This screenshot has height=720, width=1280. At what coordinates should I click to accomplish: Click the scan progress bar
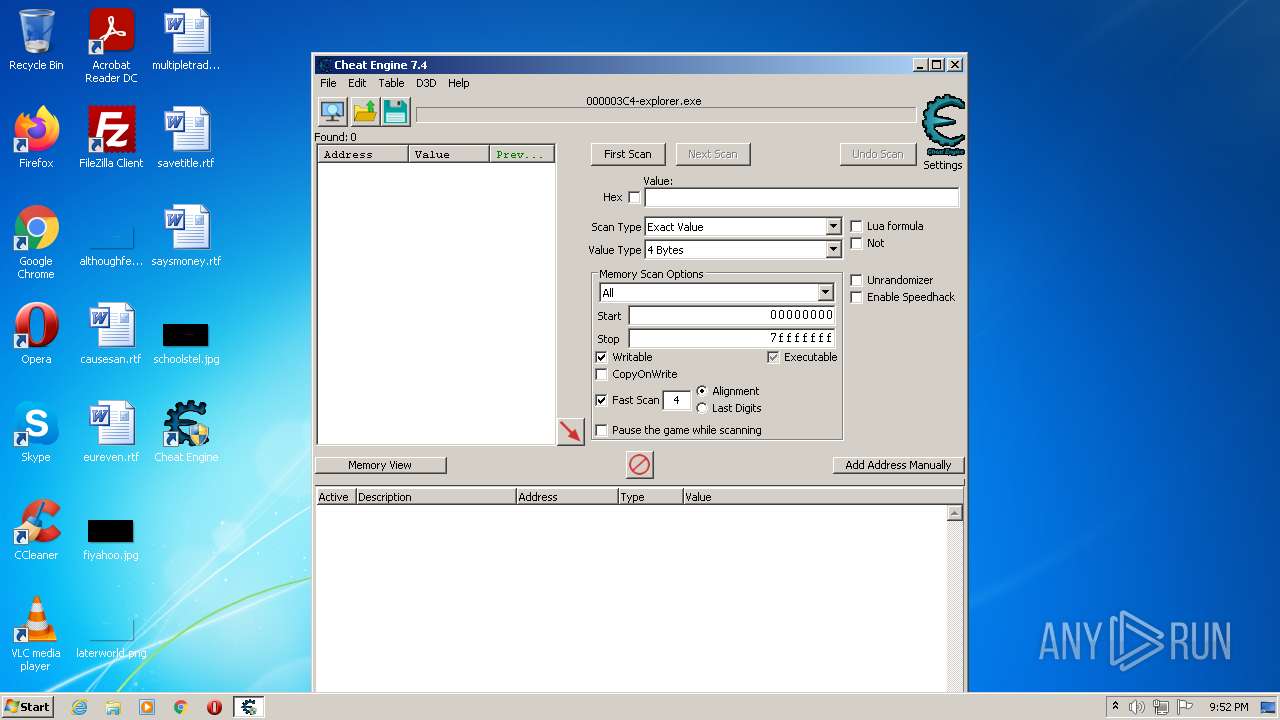(x=666, y=115)
